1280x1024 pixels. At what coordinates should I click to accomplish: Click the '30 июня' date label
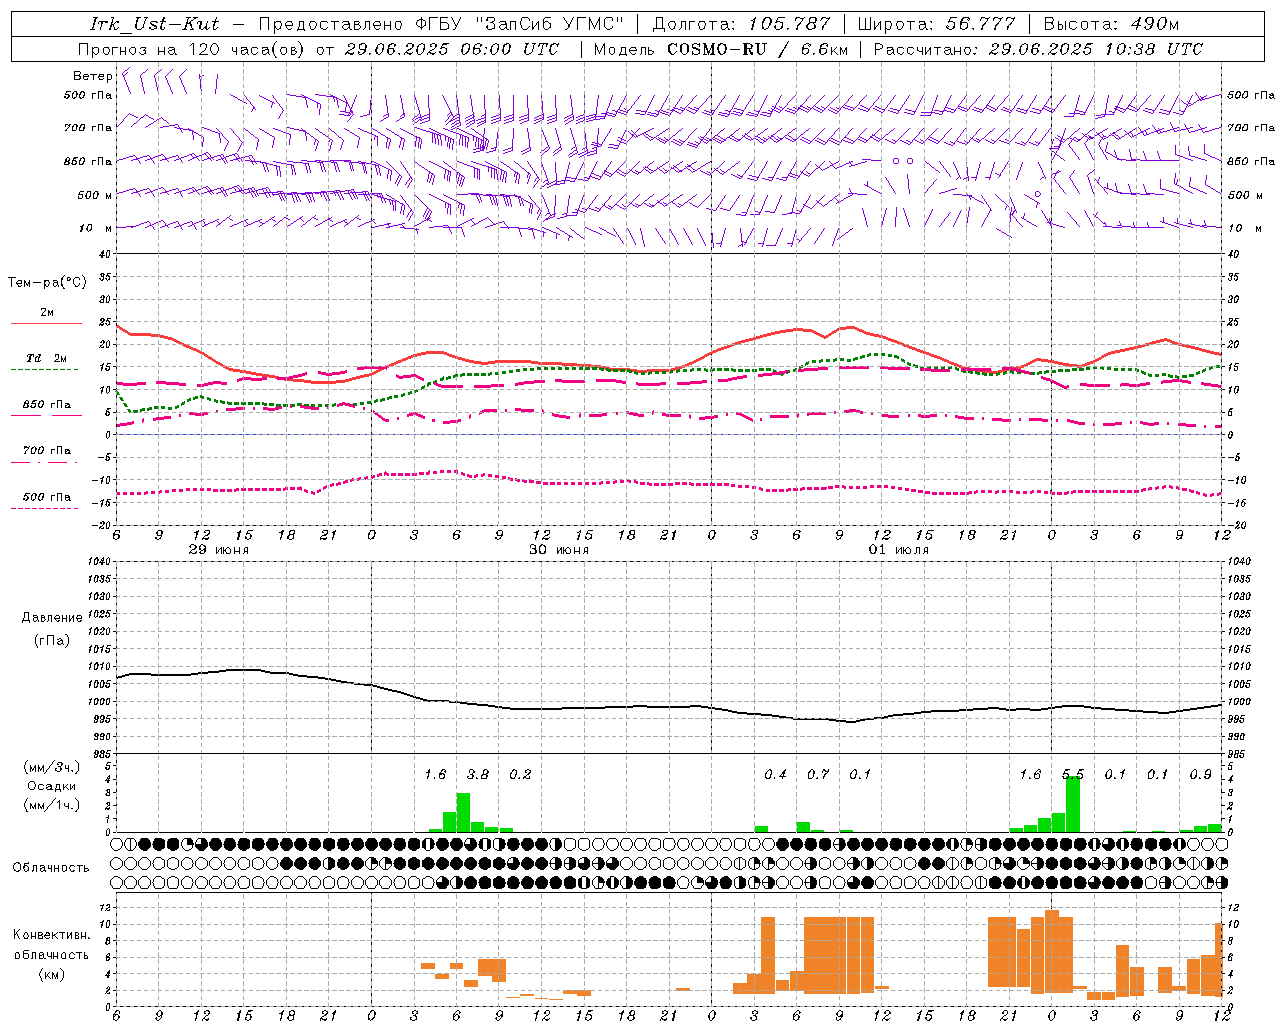tap(559, 550)
